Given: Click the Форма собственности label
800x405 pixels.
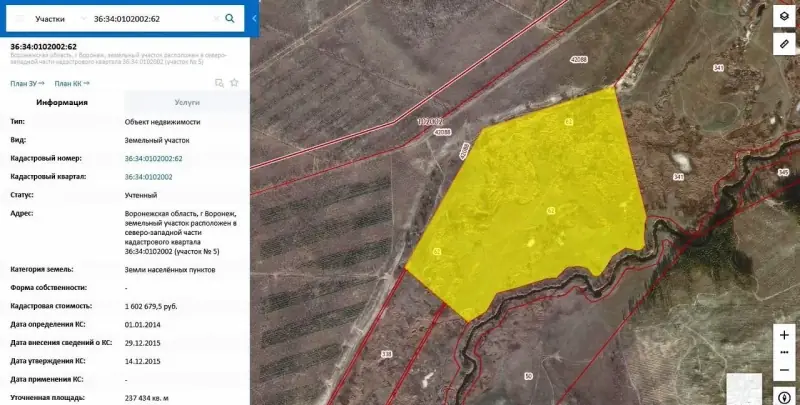Looking at the screenshot, I should 48,288.
